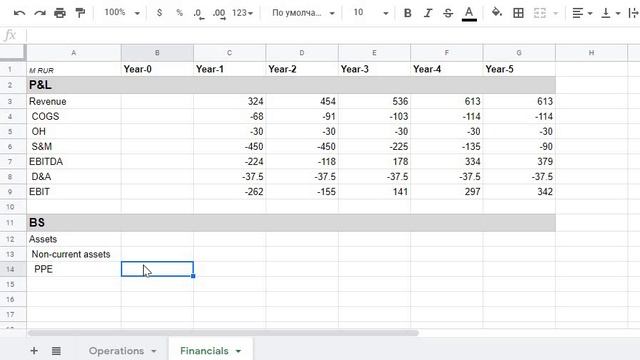The width and height of the screenshot is (640, 360).
Task: Open the font family dropdown
Action: click(x=303, y=13)
